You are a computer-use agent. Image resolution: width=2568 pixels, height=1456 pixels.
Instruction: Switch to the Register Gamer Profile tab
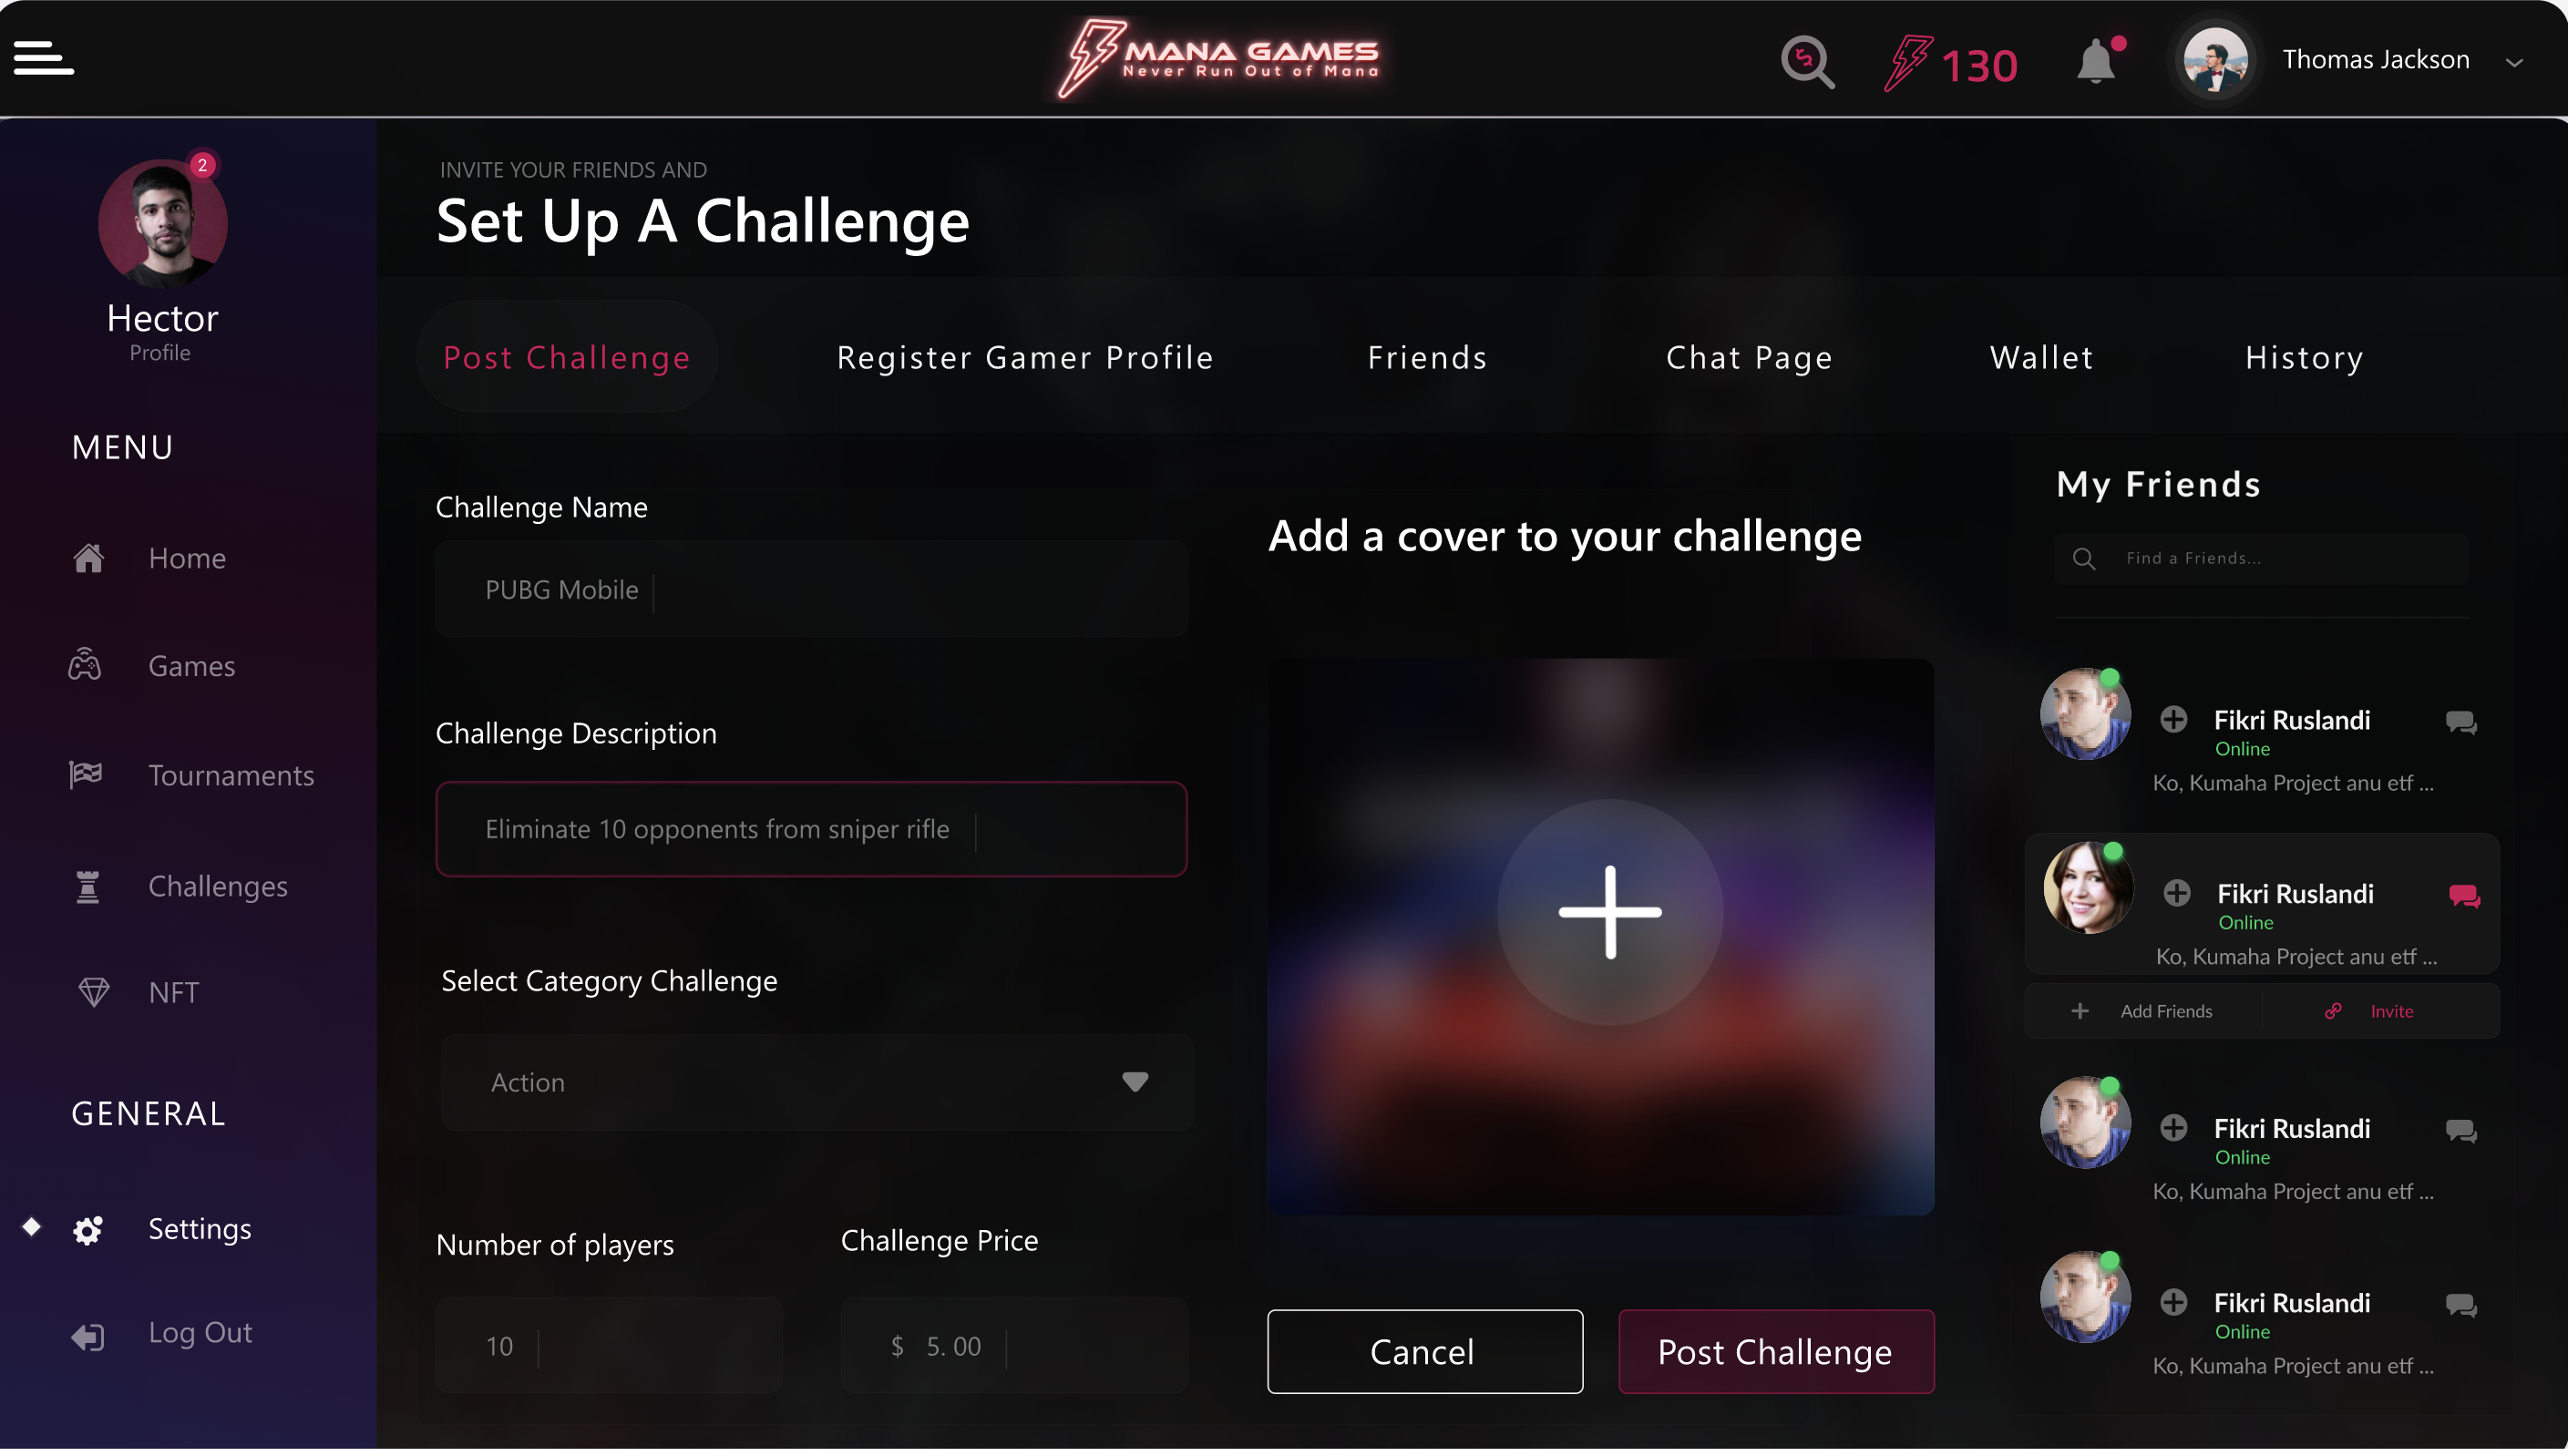click(x=1025, y=357)
